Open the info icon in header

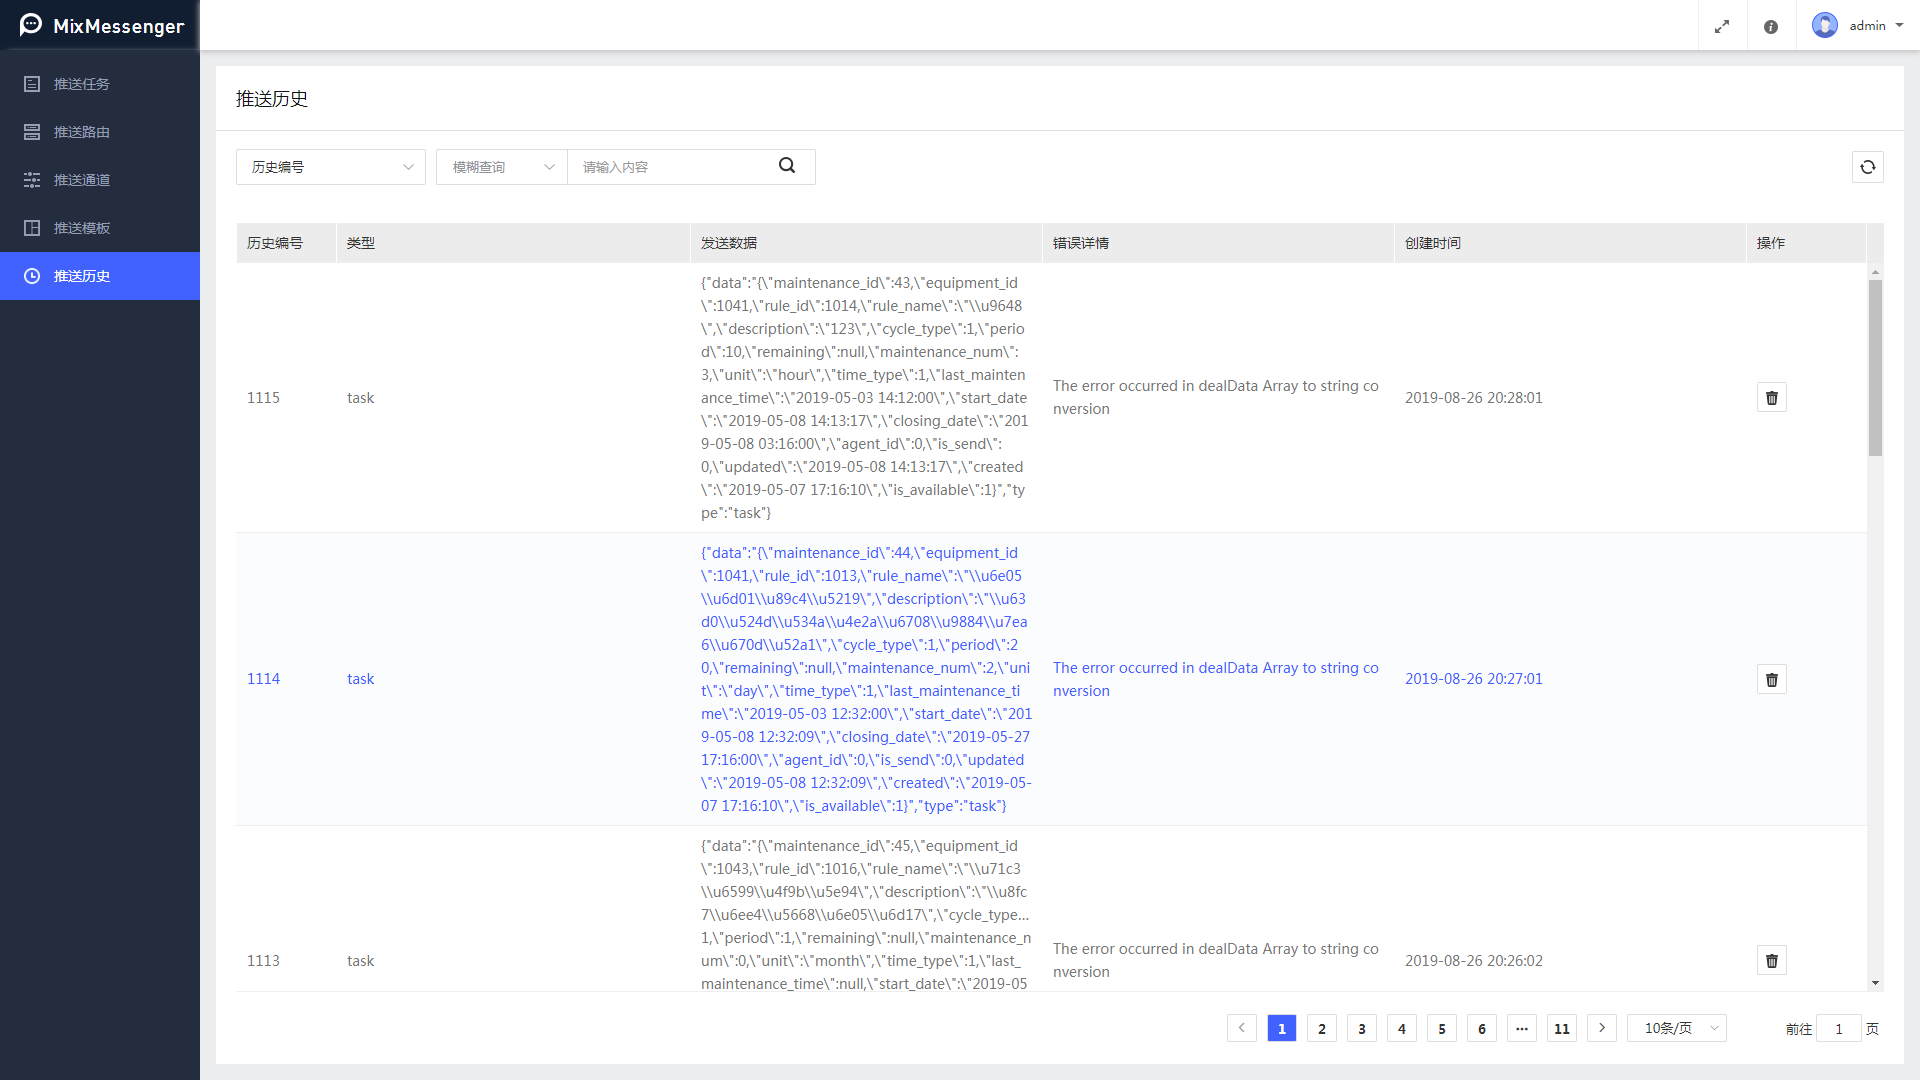1771,27
